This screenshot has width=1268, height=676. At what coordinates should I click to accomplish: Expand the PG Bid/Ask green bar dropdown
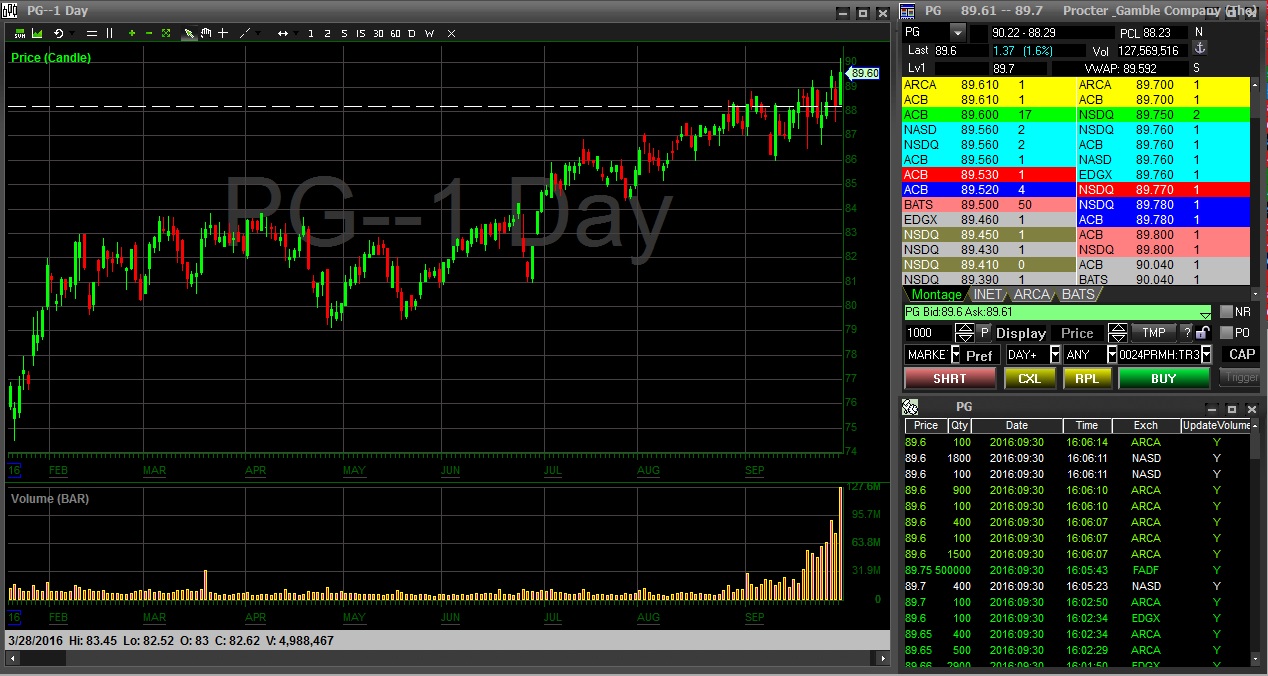1205,313
